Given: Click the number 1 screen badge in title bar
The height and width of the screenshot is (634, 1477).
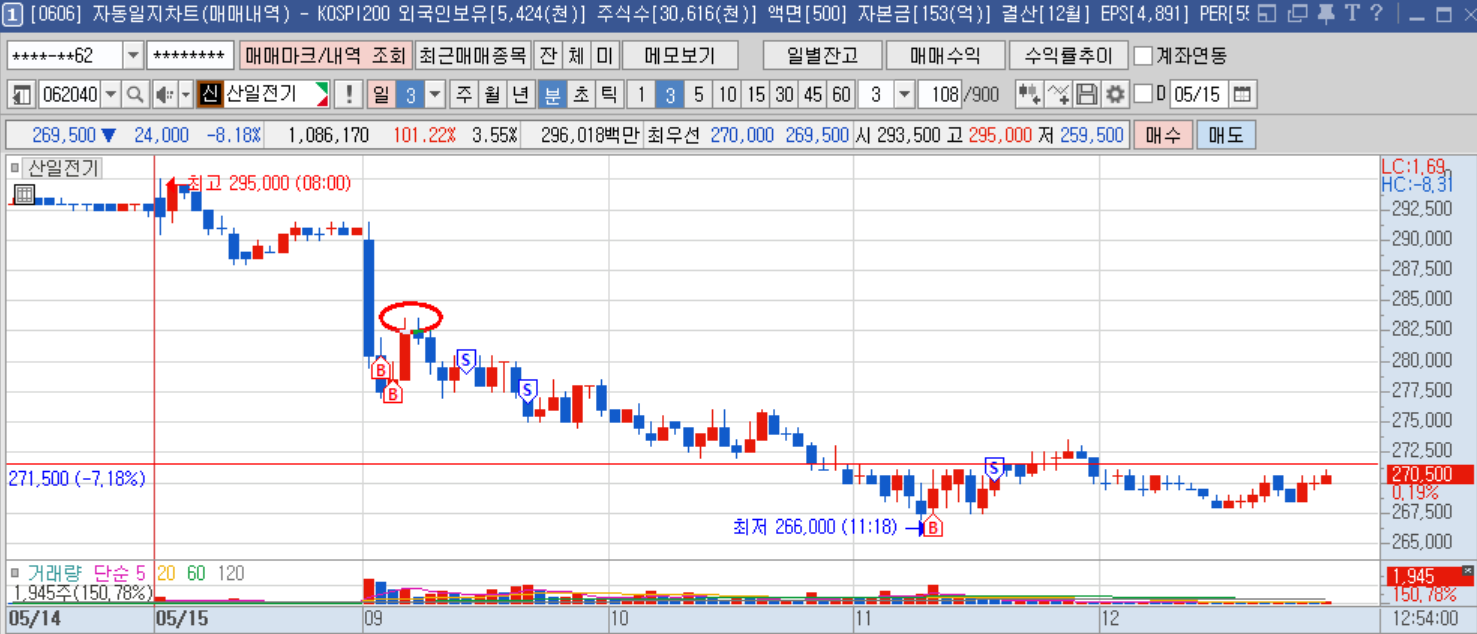Looking at the screenshot, I should (x=13, y=14).
